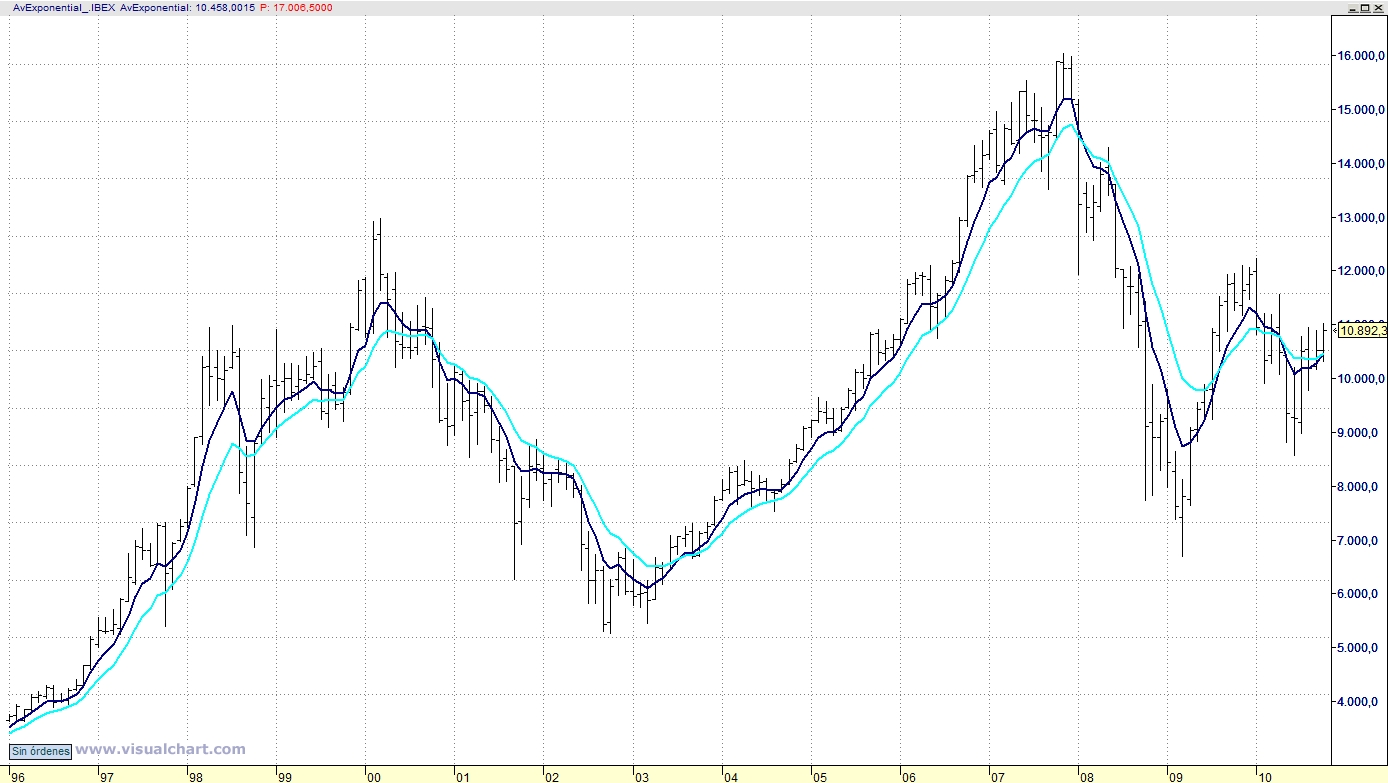
Task: Click the '10' year label on time axis
Action: pyautogui.click(x=1264, y=776)
